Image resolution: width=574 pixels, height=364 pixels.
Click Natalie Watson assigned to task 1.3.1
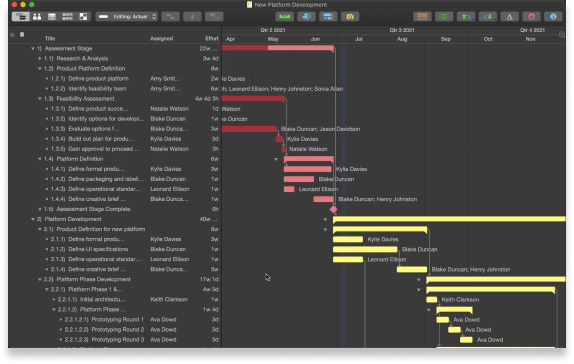click(x=169, y=109)
